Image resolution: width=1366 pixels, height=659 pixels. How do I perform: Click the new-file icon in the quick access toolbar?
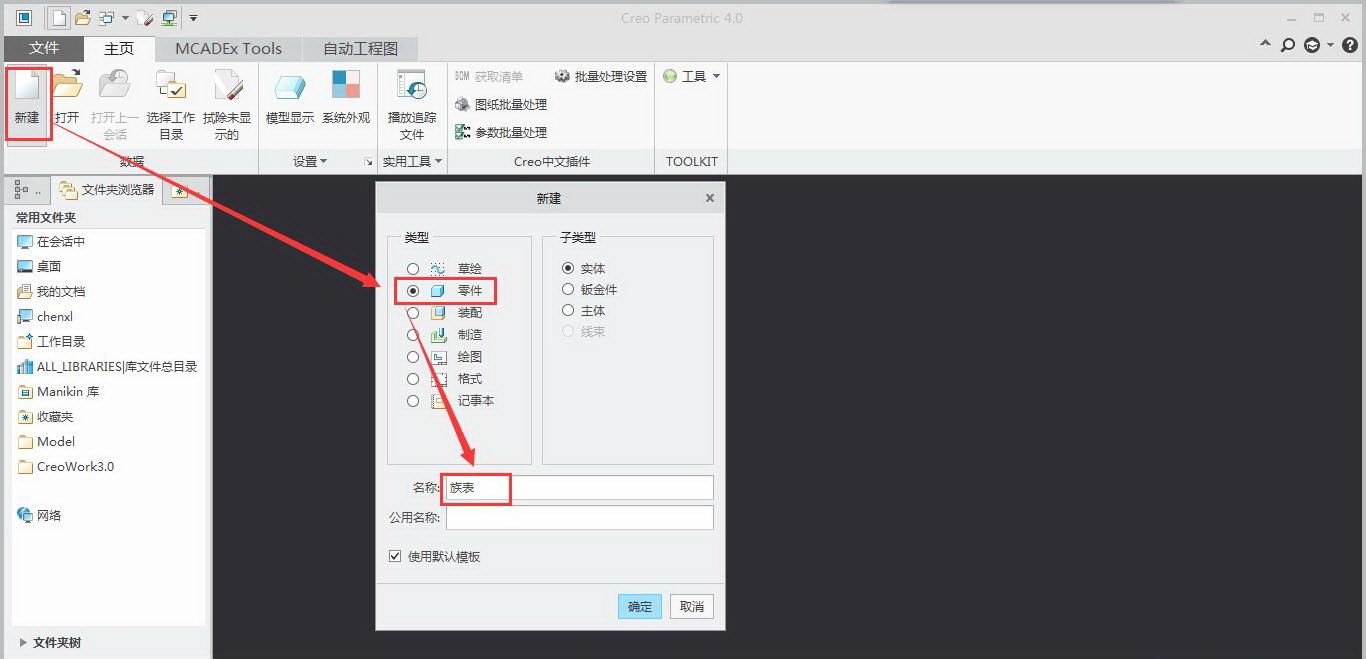pos(60,18)
